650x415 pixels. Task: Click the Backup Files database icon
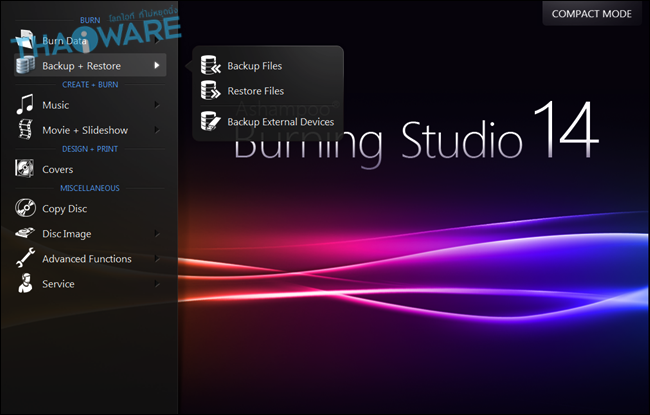click(211, 65)
